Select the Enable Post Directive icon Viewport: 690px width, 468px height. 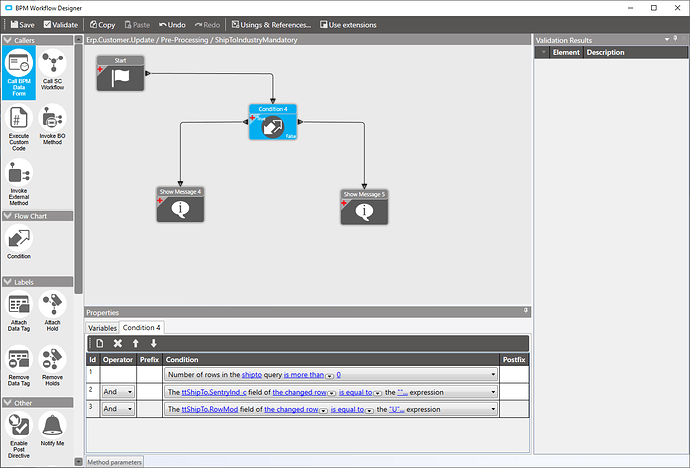point(19,435)
